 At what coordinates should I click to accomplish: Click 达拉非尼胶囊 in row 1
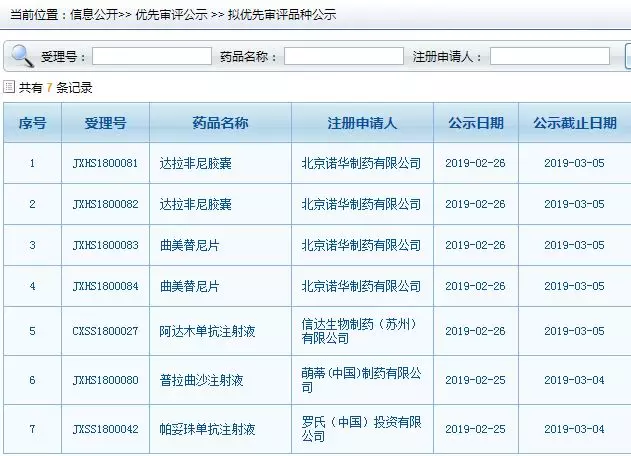(x=196, y=163)
